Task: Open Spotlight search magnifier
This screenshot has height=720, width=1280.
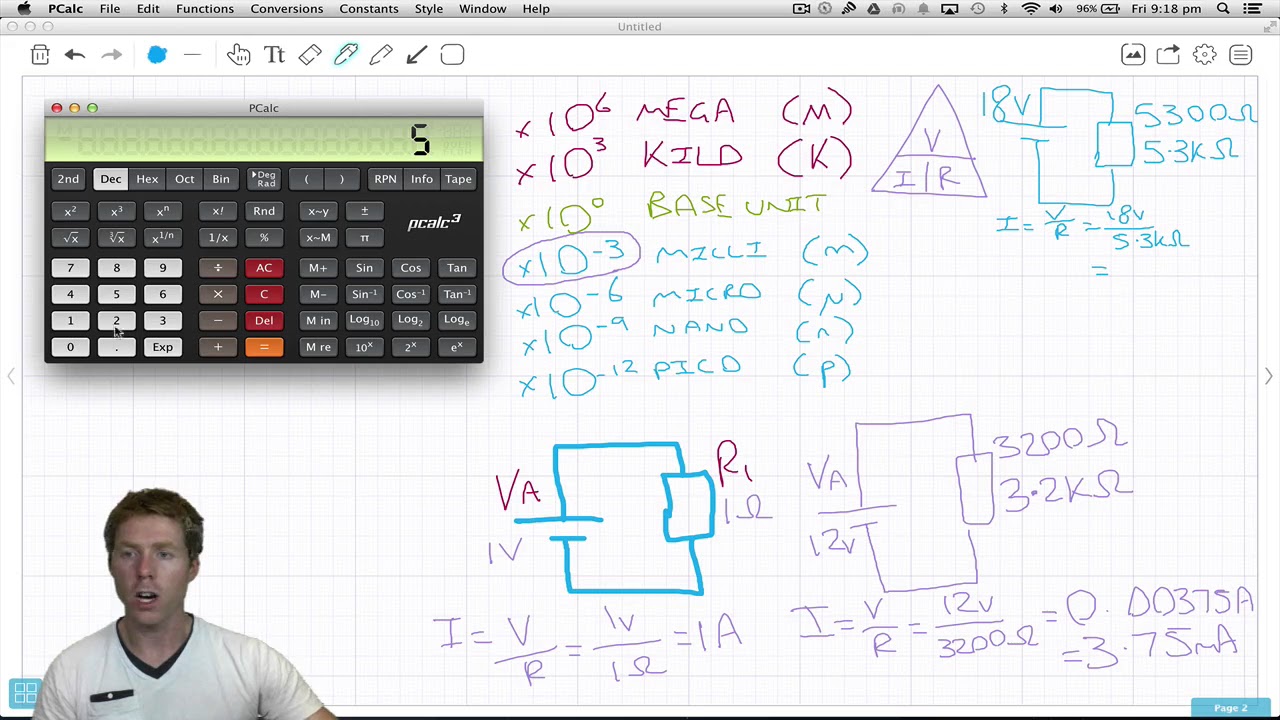Action: 1223,9
